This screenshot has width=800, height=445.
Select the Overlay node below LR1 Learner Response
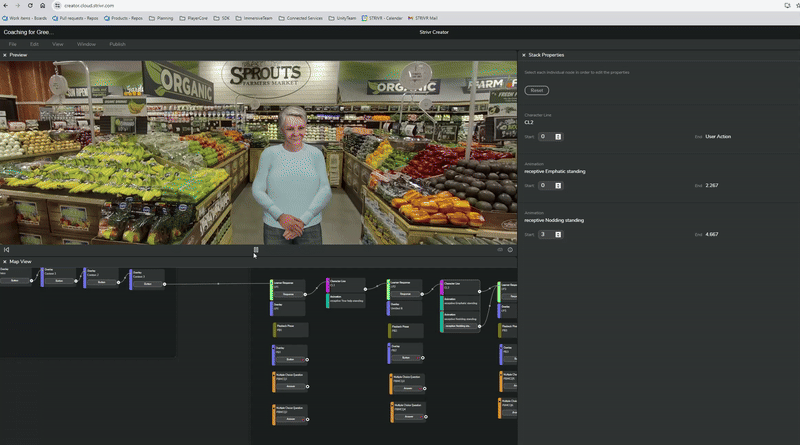click(x=288, y=308)
